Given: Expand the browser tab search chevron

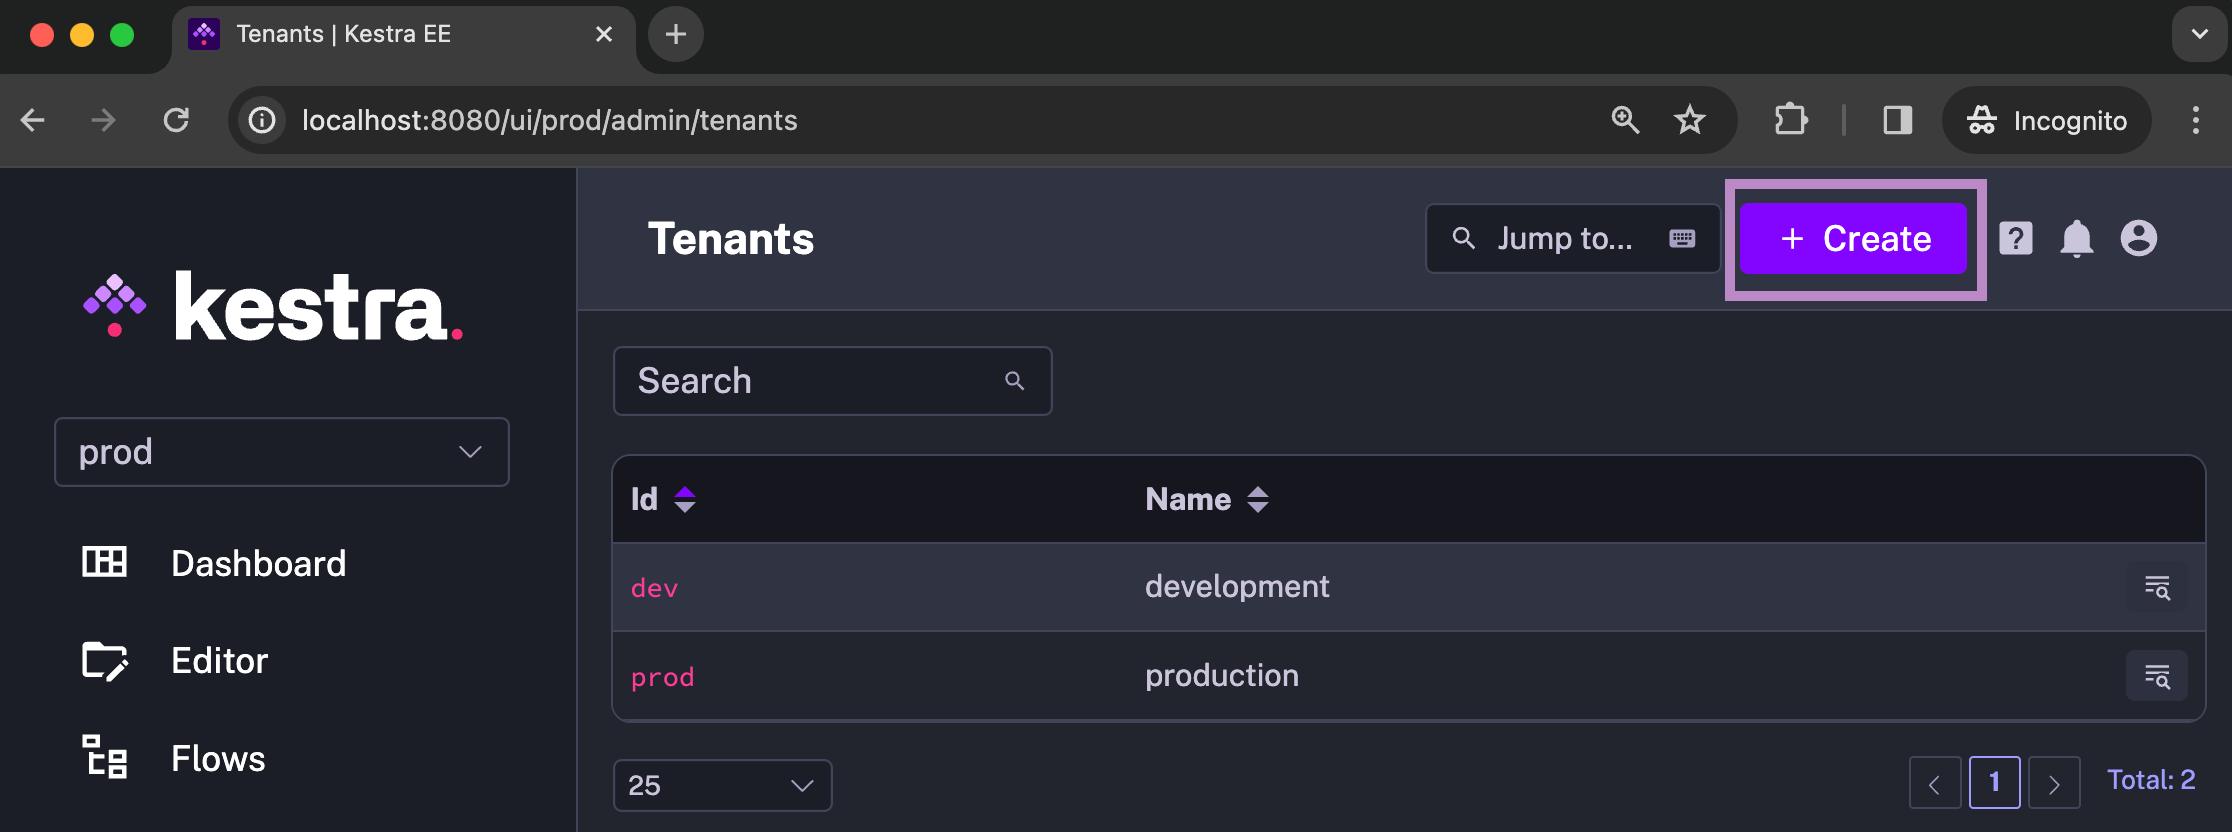Looking at the screenshot, I should (x=2199, y=34).
